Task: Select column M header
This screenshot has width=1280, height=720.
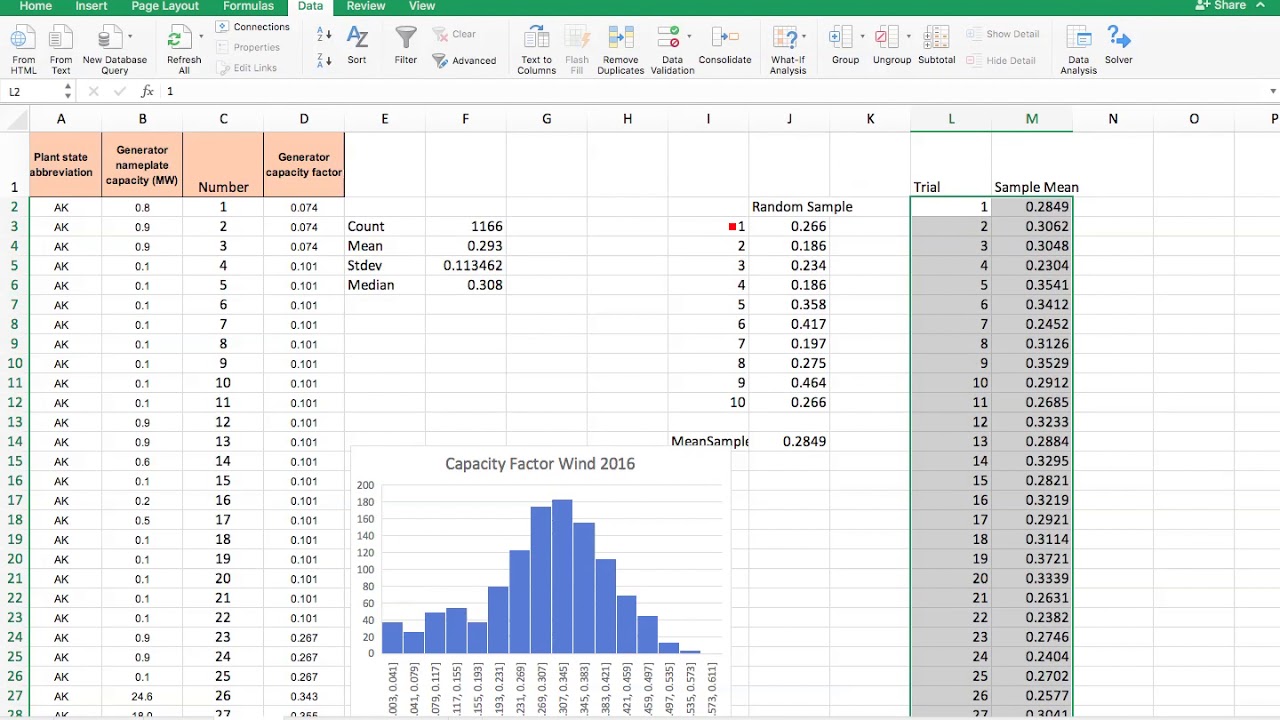Action: click(x=1032, y=119)
